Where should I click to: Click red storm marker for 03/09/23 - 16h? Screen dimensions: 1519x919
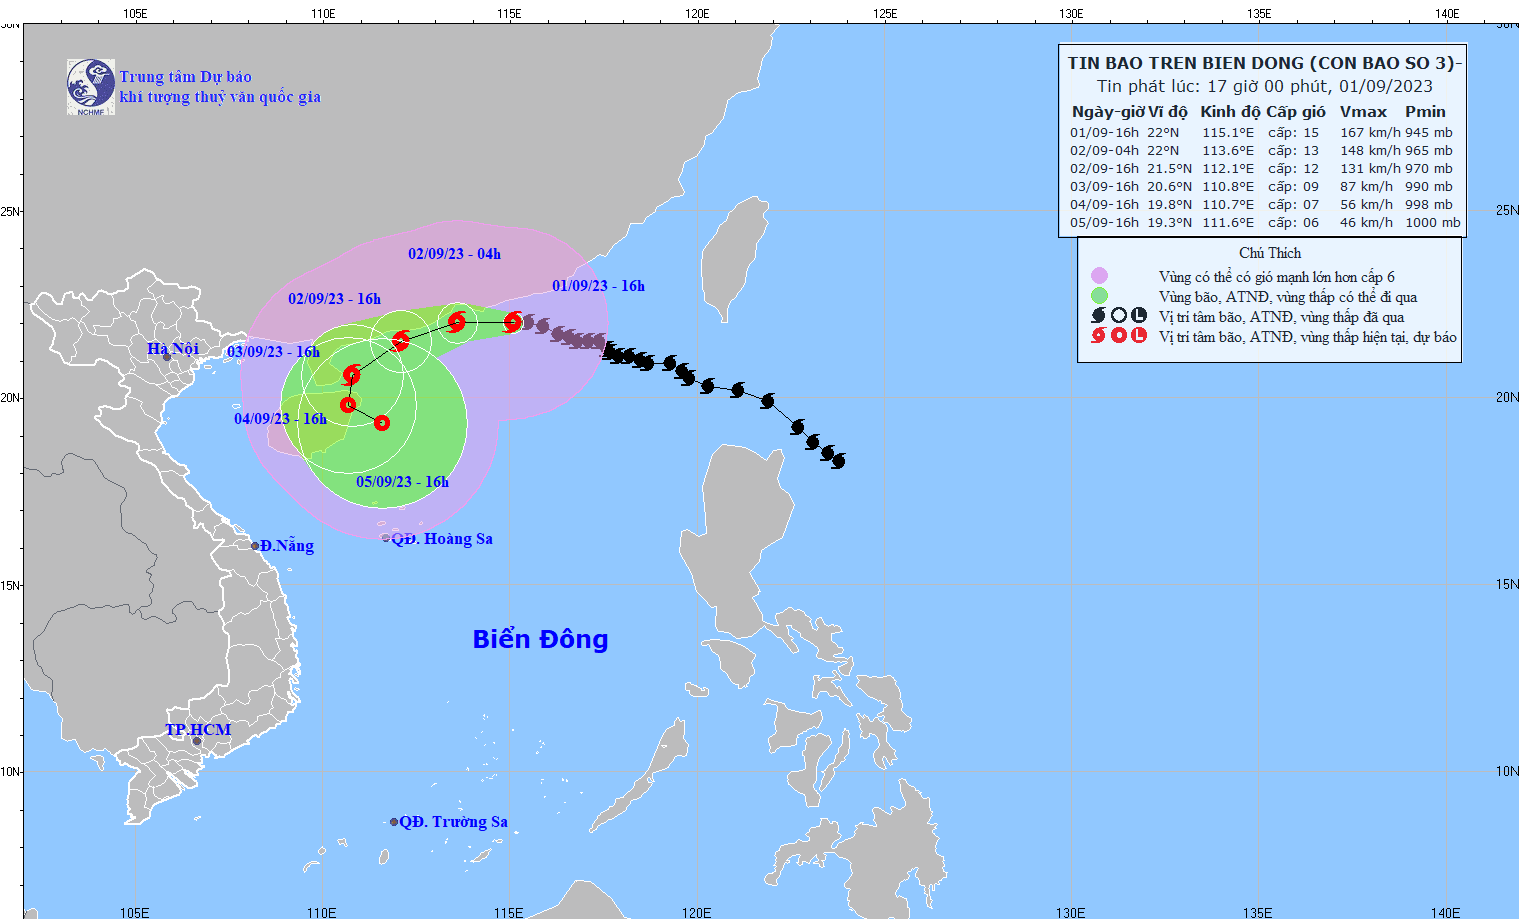(x=351, y=375)
